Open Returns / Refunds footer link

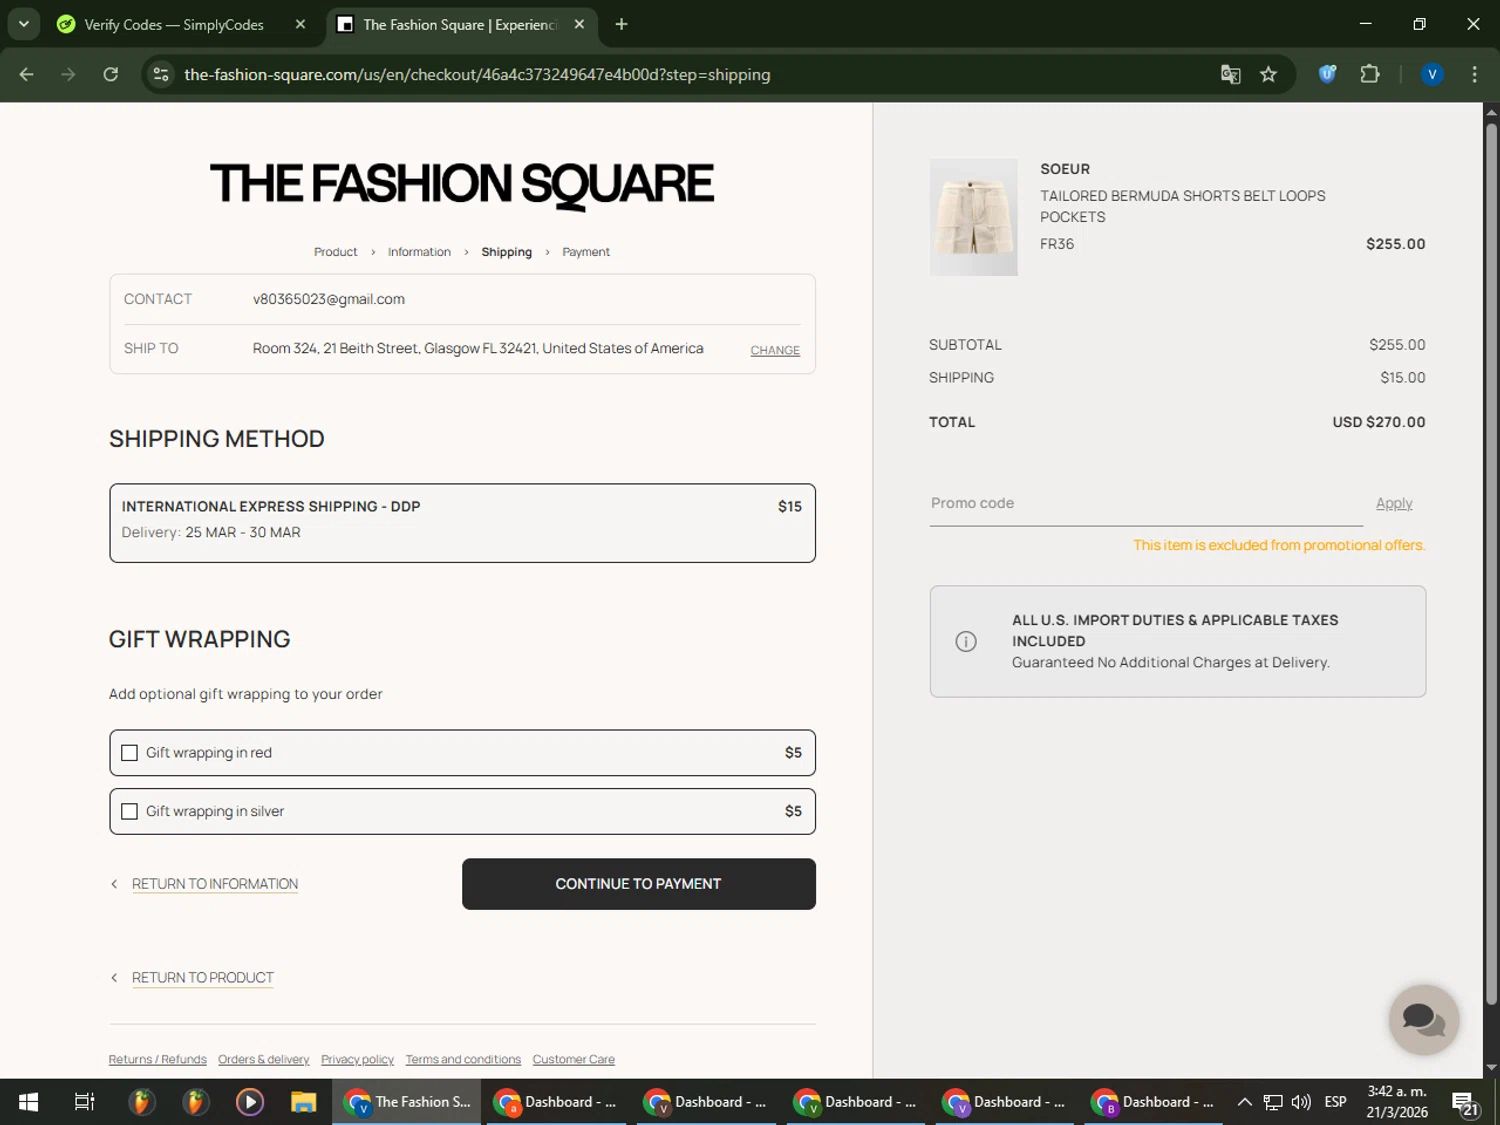[157, 1059]
